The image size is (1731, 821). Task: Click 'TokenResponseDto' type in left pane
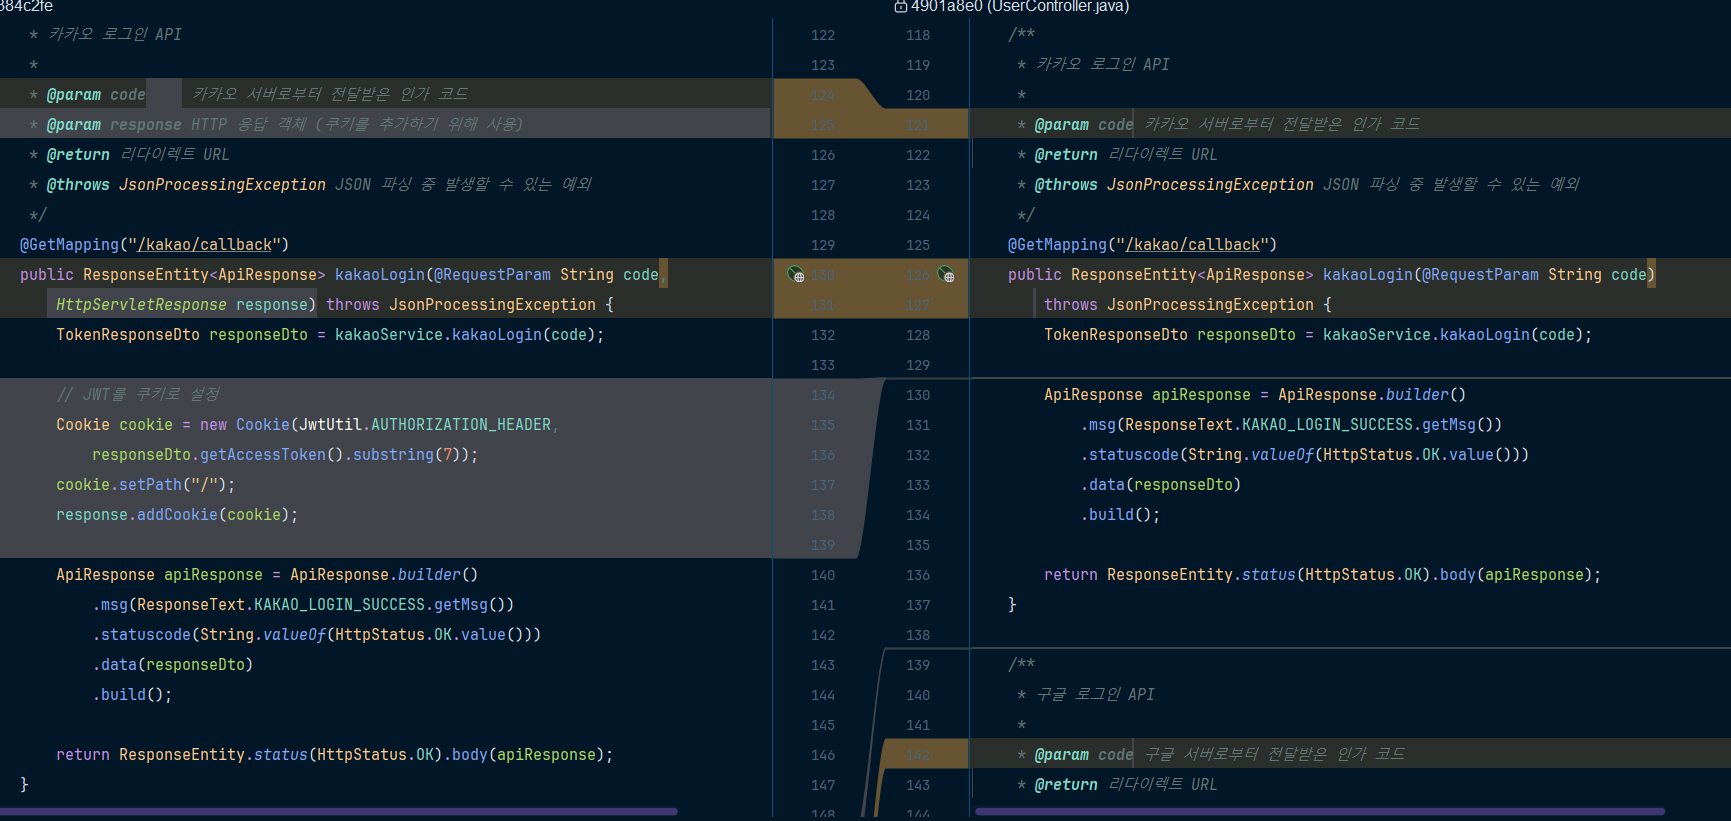128,335
